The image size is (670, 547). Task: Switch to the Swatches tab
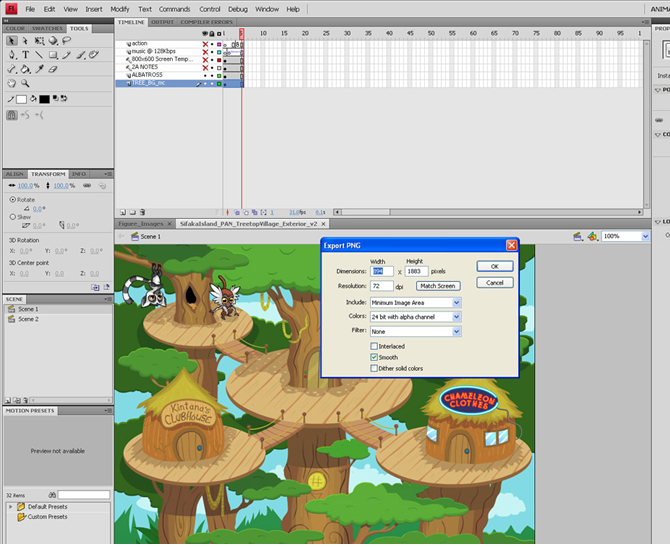[48, 28]
